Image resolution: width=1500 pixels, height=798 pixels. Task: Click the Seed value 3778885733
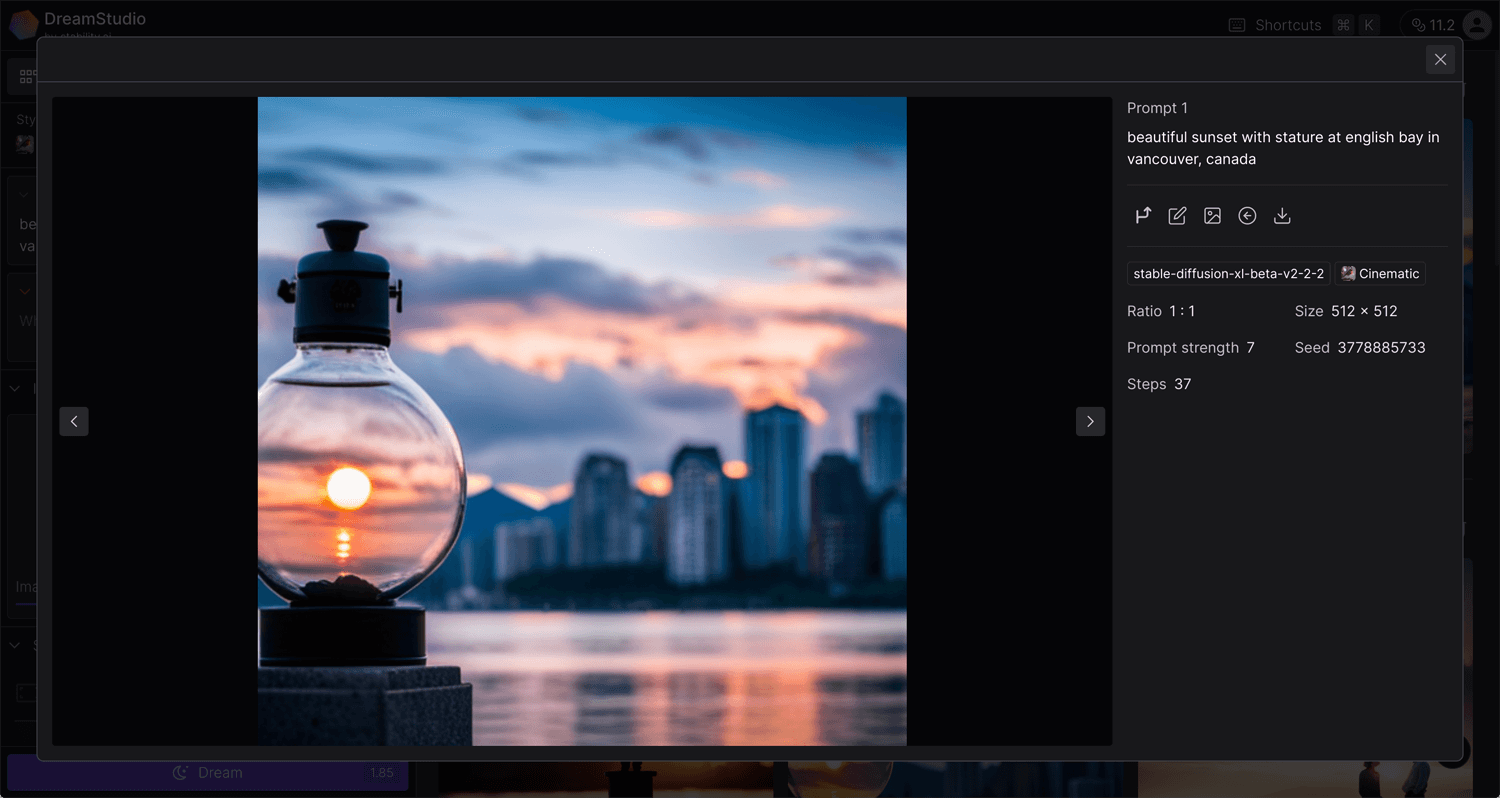(x=1381, y=348)
